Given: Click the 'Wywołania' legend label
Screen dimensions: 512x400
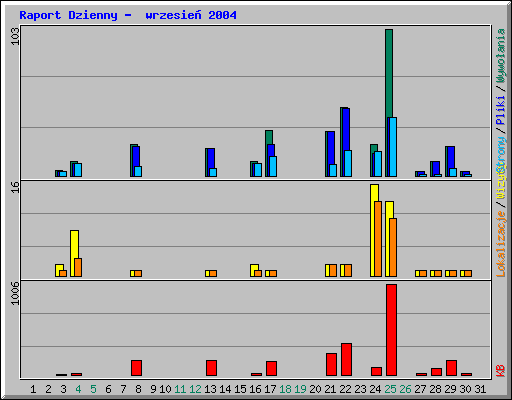Looking at the screenshot, I should [x=501, y=56].
